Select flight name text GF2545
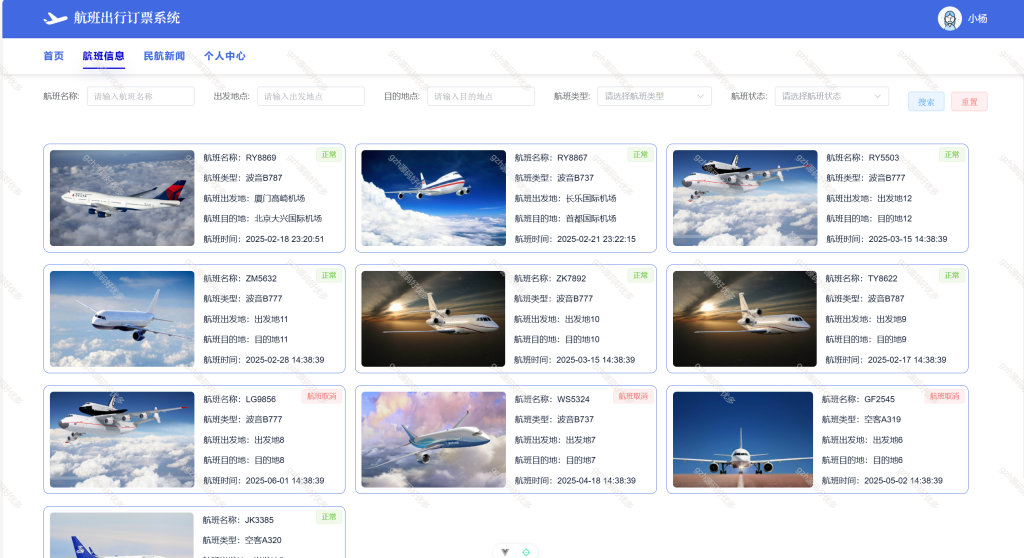The height and width of the screenshot is (558, 1024). coord(880,399)
